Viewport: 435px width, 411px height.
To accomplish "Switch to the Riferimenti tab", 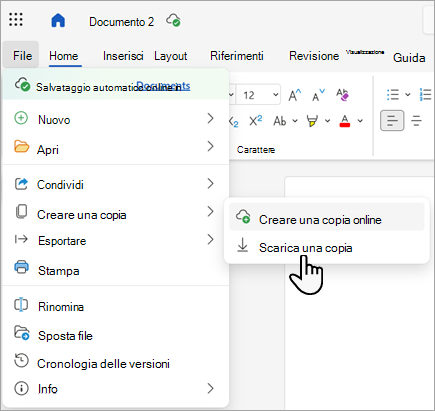I will point(237,56).
